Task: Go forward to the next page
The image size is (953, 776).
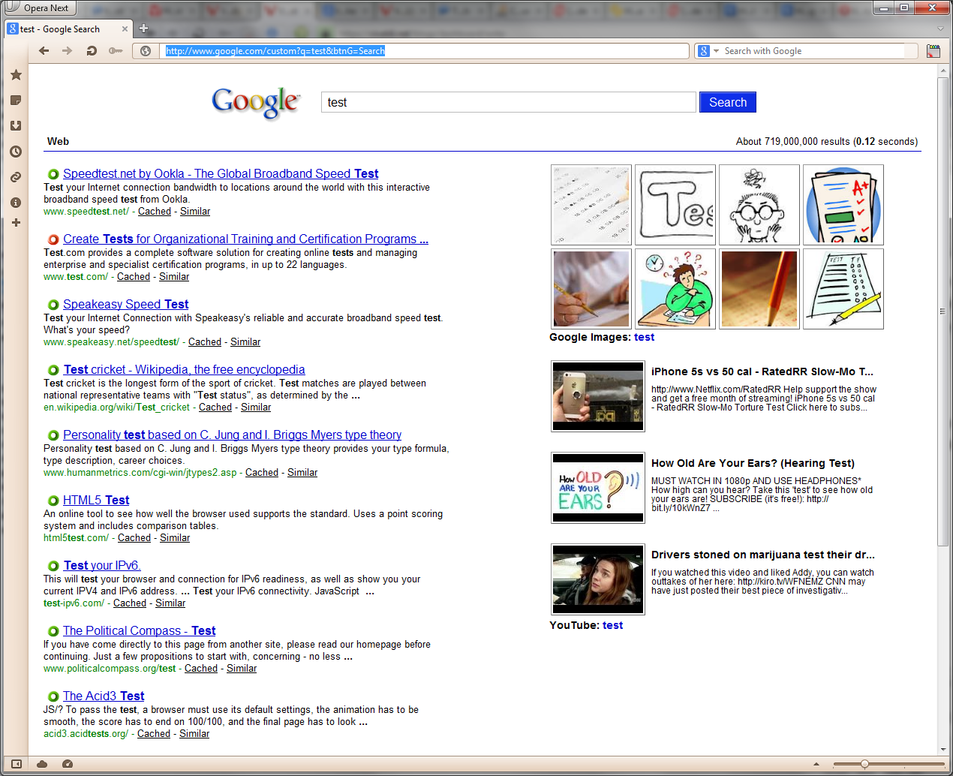Action: [67, 51]
